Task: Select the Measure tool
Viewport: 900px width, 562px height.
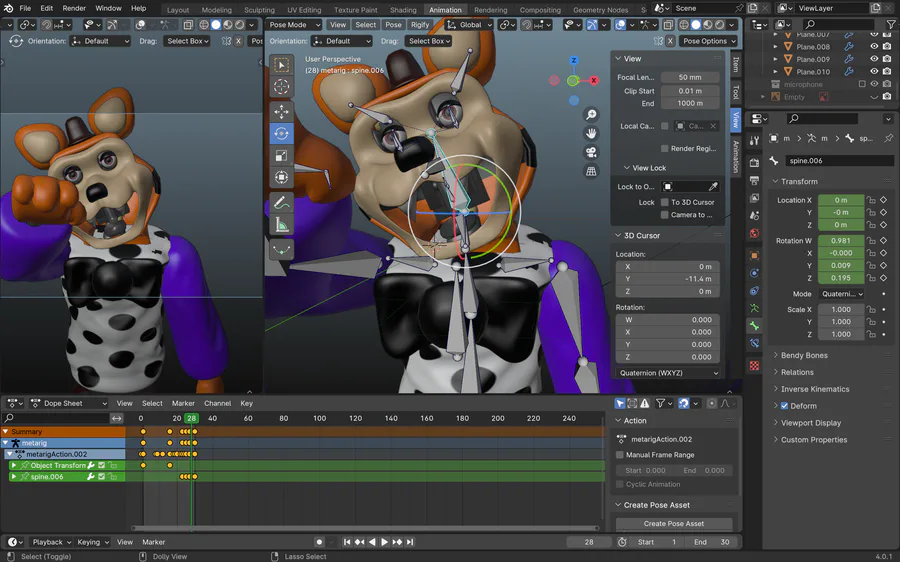Action: (x=281, y=224)
